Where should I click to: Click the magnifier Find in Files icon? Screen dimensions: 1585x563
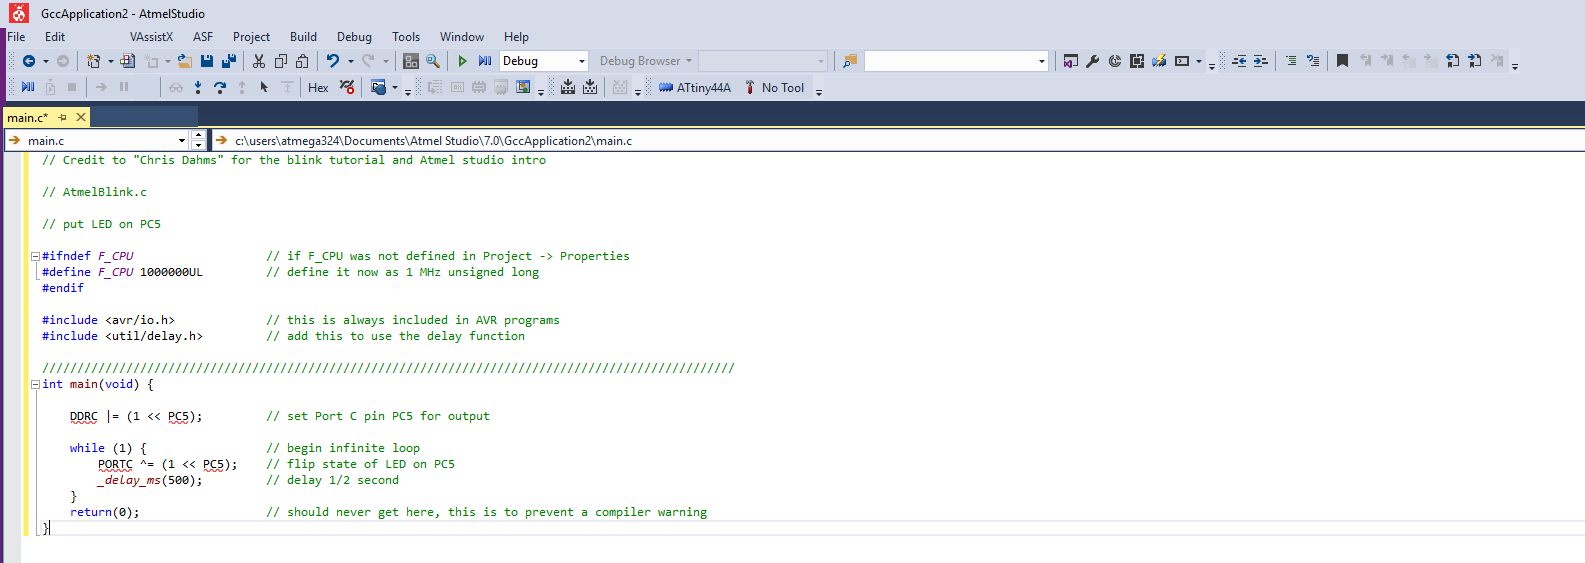[x=433, y=61]
